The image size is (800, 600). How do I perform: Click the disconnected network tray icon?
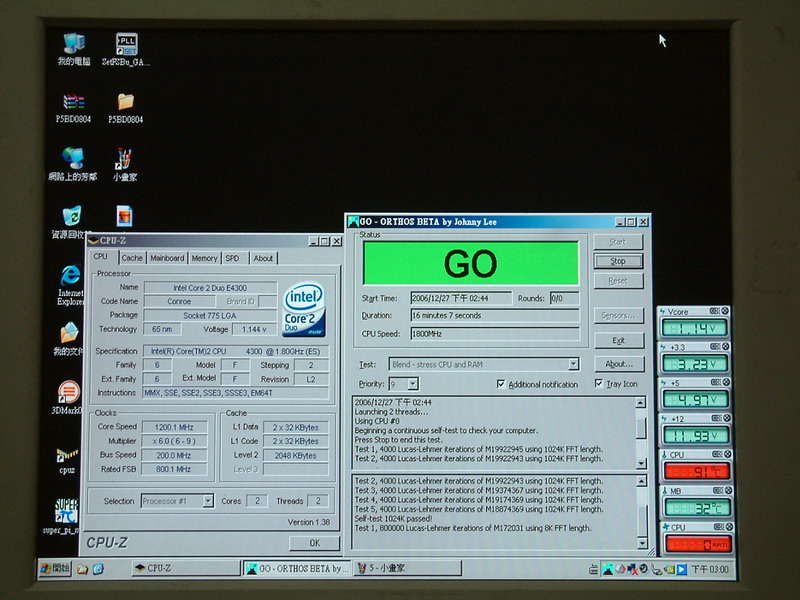click(631, 569)
